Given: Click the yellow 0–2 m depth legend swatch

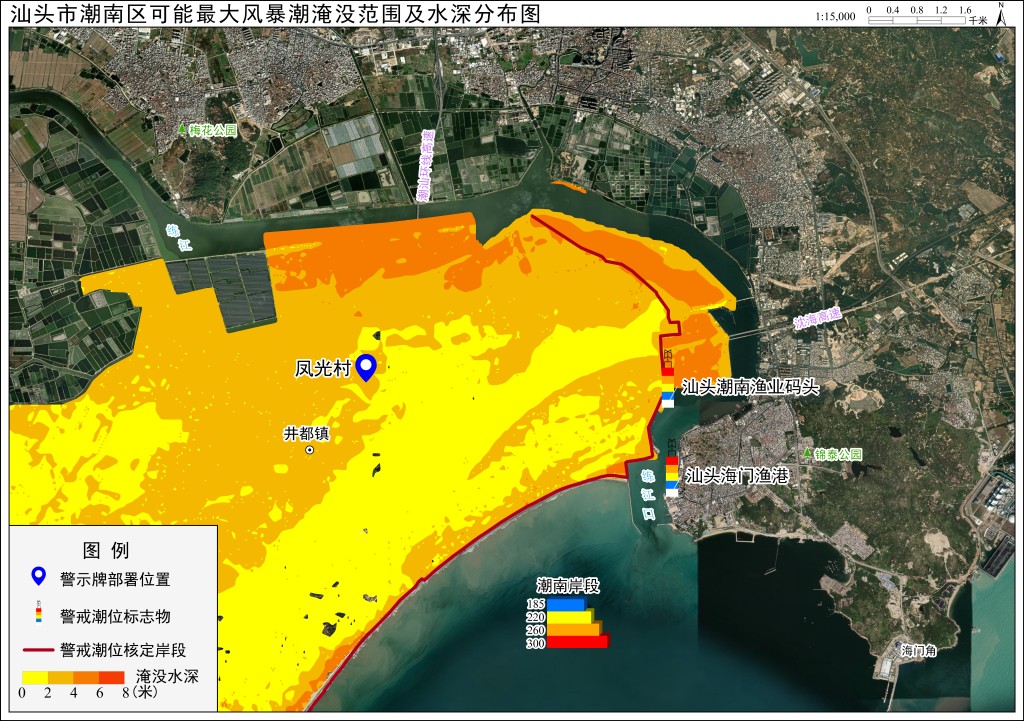Looking at the screenshot, I should [35, 677].
